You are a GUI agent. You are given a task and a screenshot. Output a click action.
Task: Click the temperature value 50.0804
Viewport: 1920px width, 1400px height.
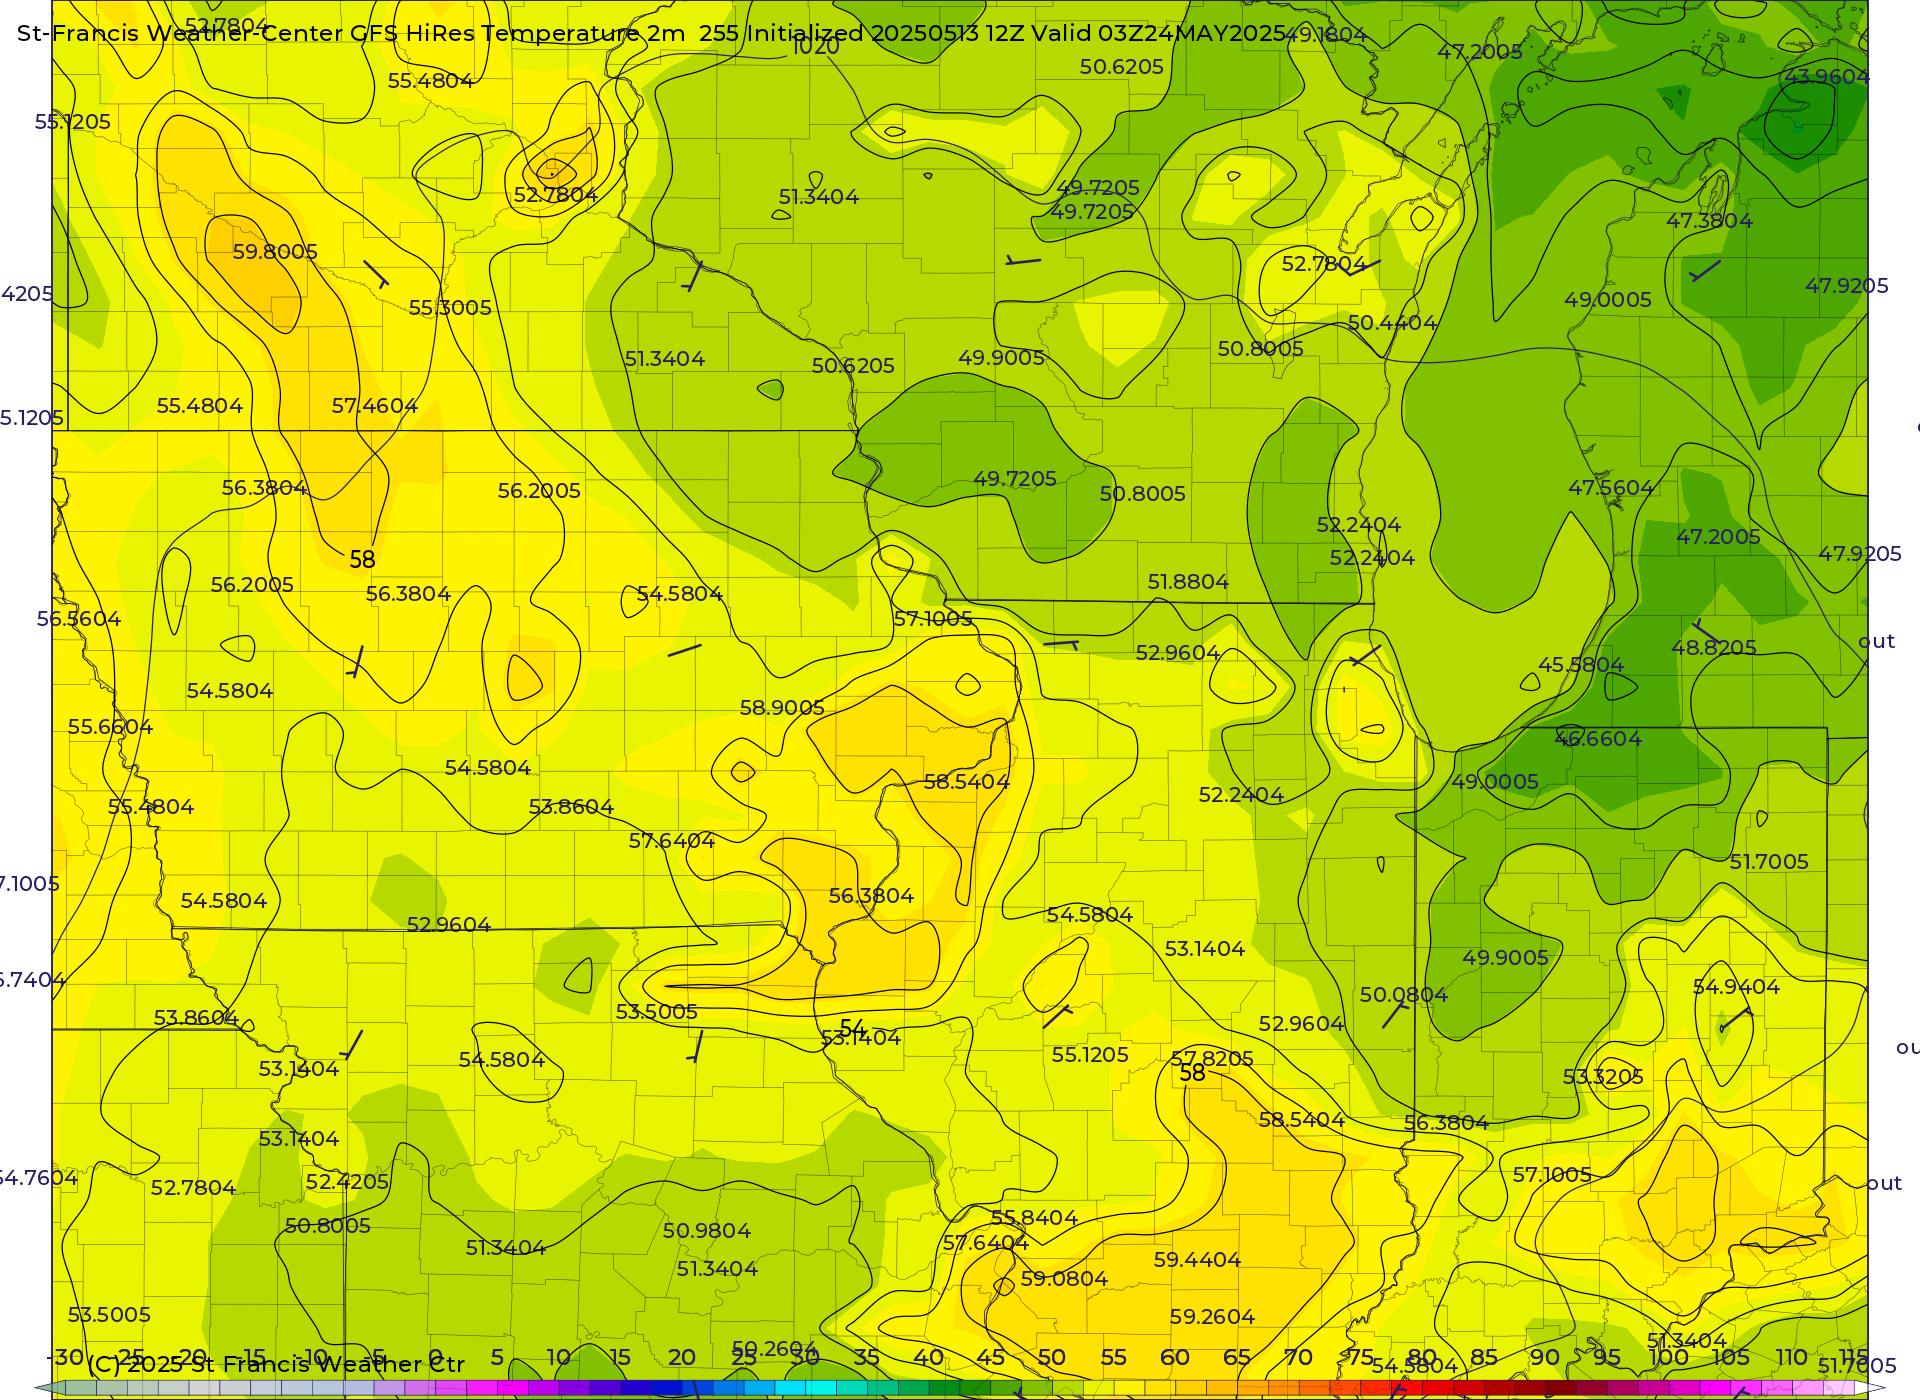coord(1404,995)
